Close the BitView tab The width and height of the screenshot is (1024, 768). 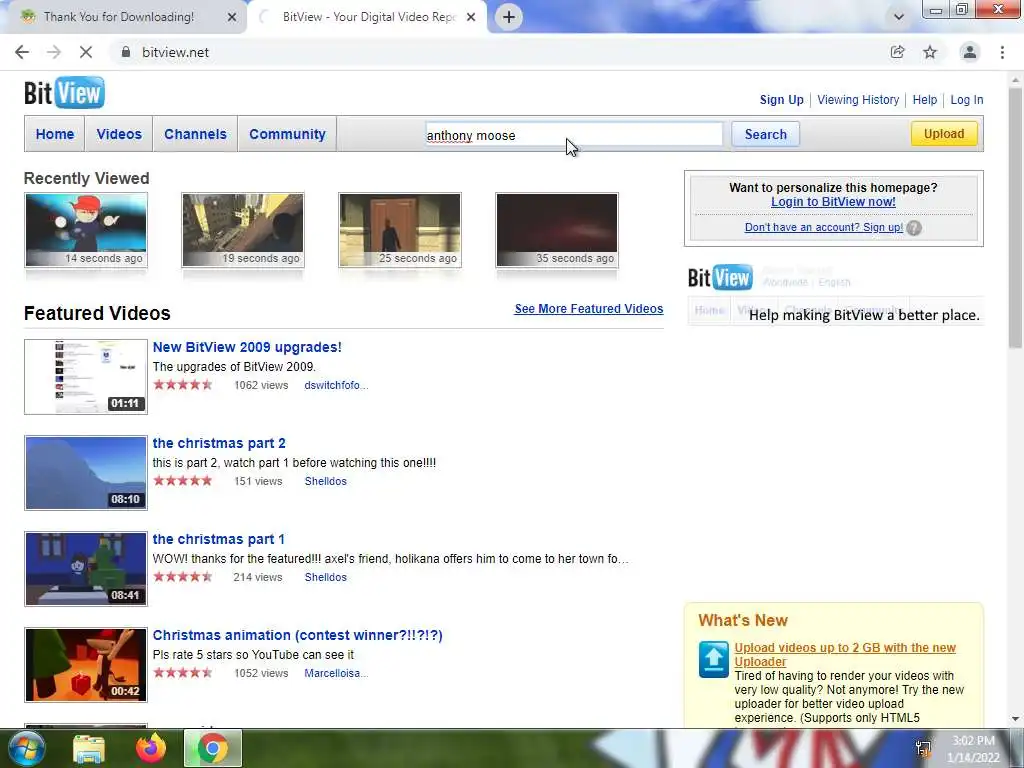[471, 17]
